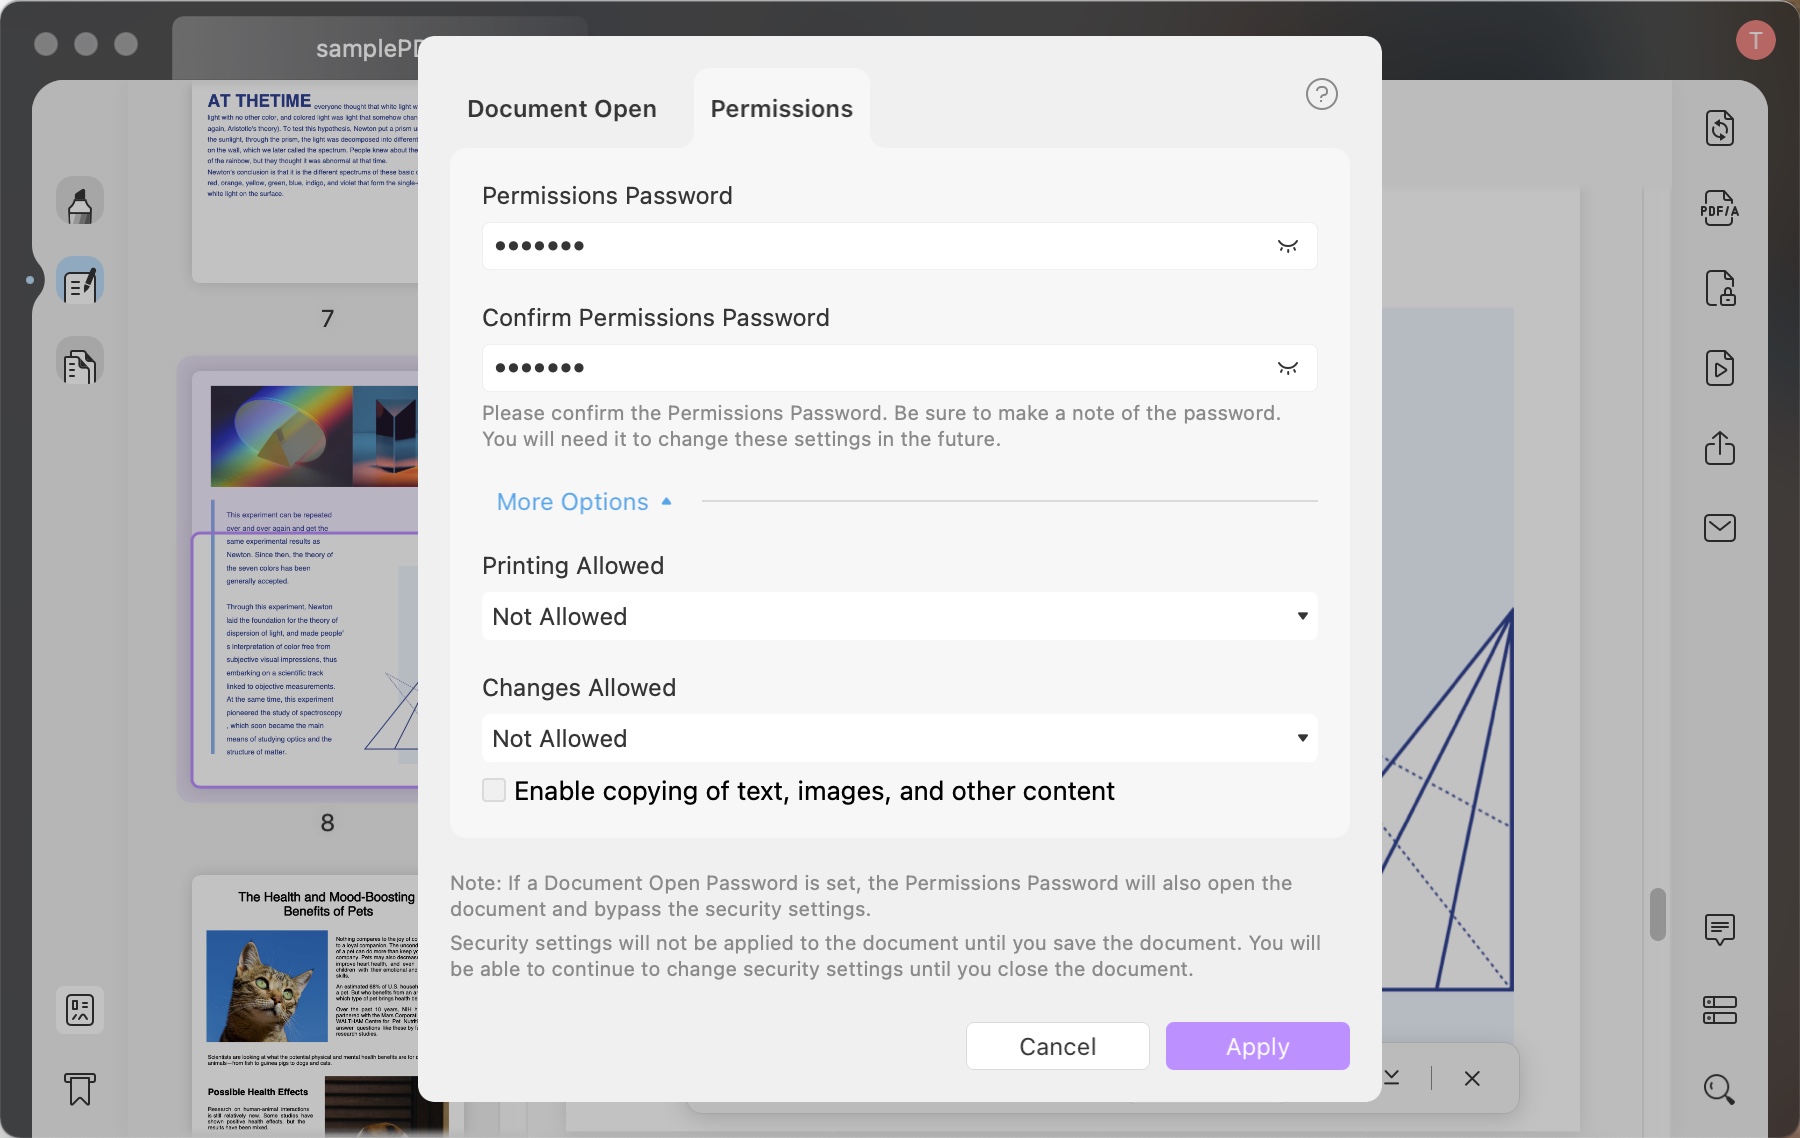Reveal the Permissions Password characters

[x=1289, y=246]
